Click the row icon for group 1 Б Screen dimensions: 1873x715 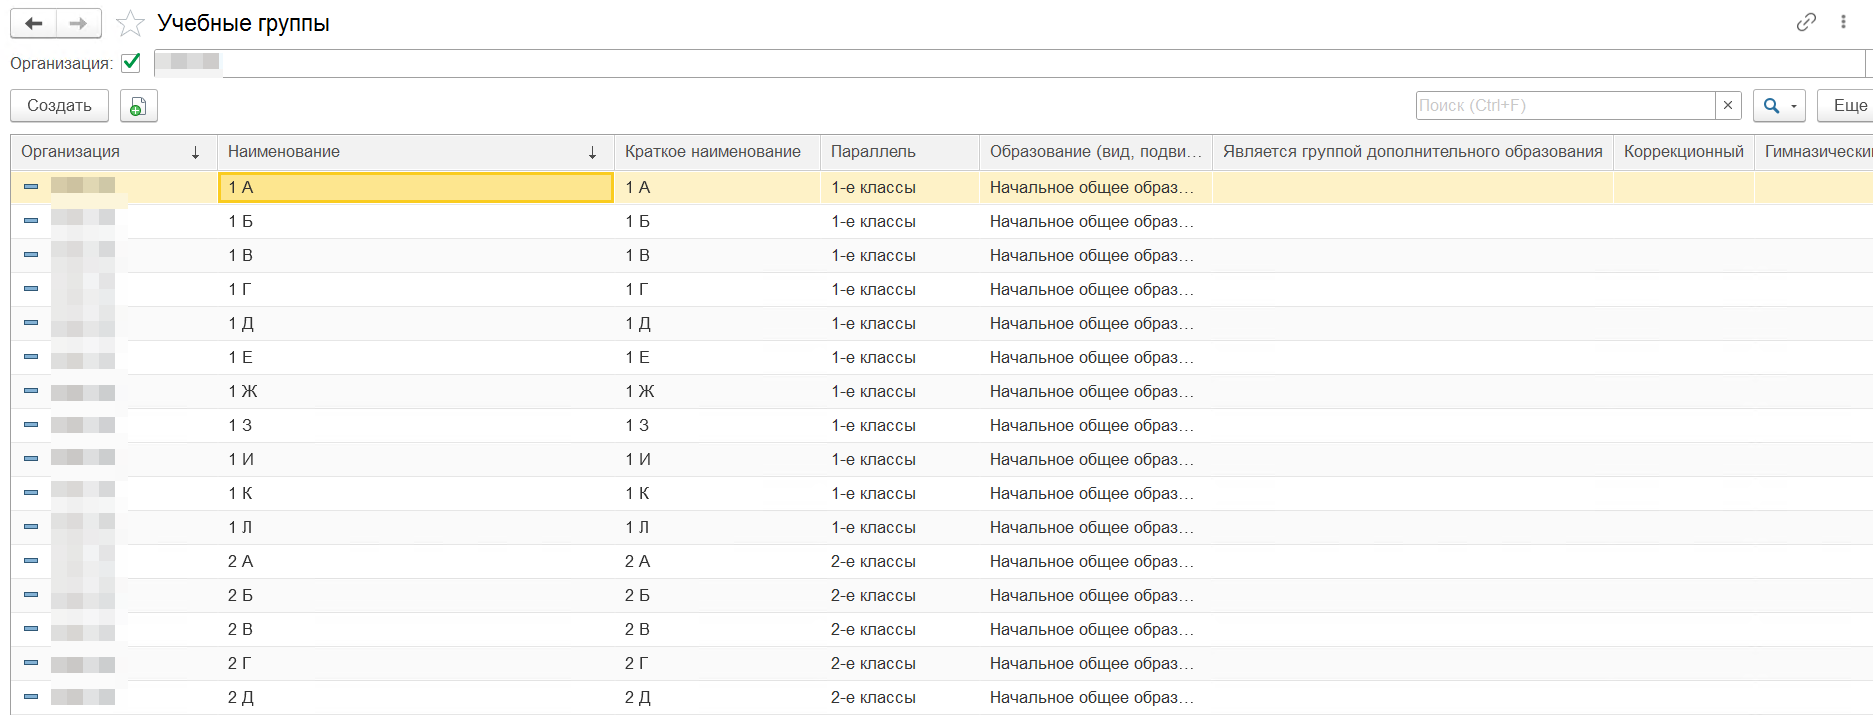tap(31, 221)
